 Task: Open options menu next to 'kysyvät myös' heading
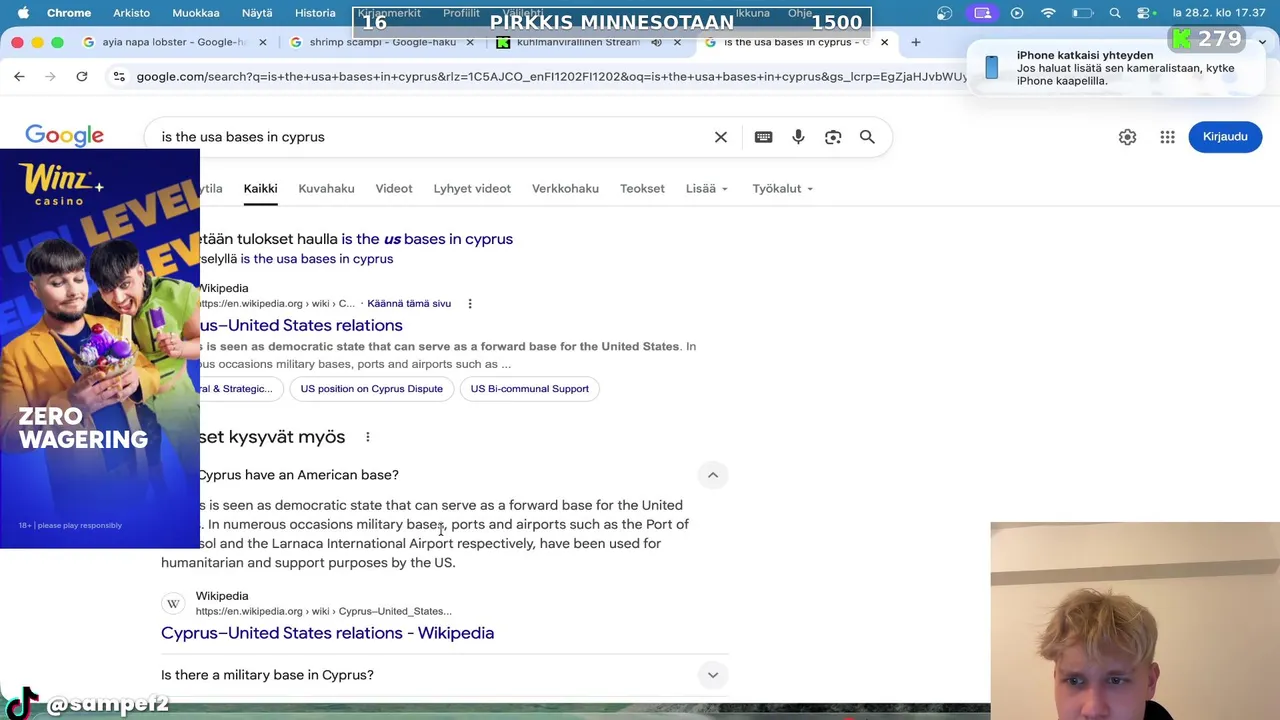[368, 437]
